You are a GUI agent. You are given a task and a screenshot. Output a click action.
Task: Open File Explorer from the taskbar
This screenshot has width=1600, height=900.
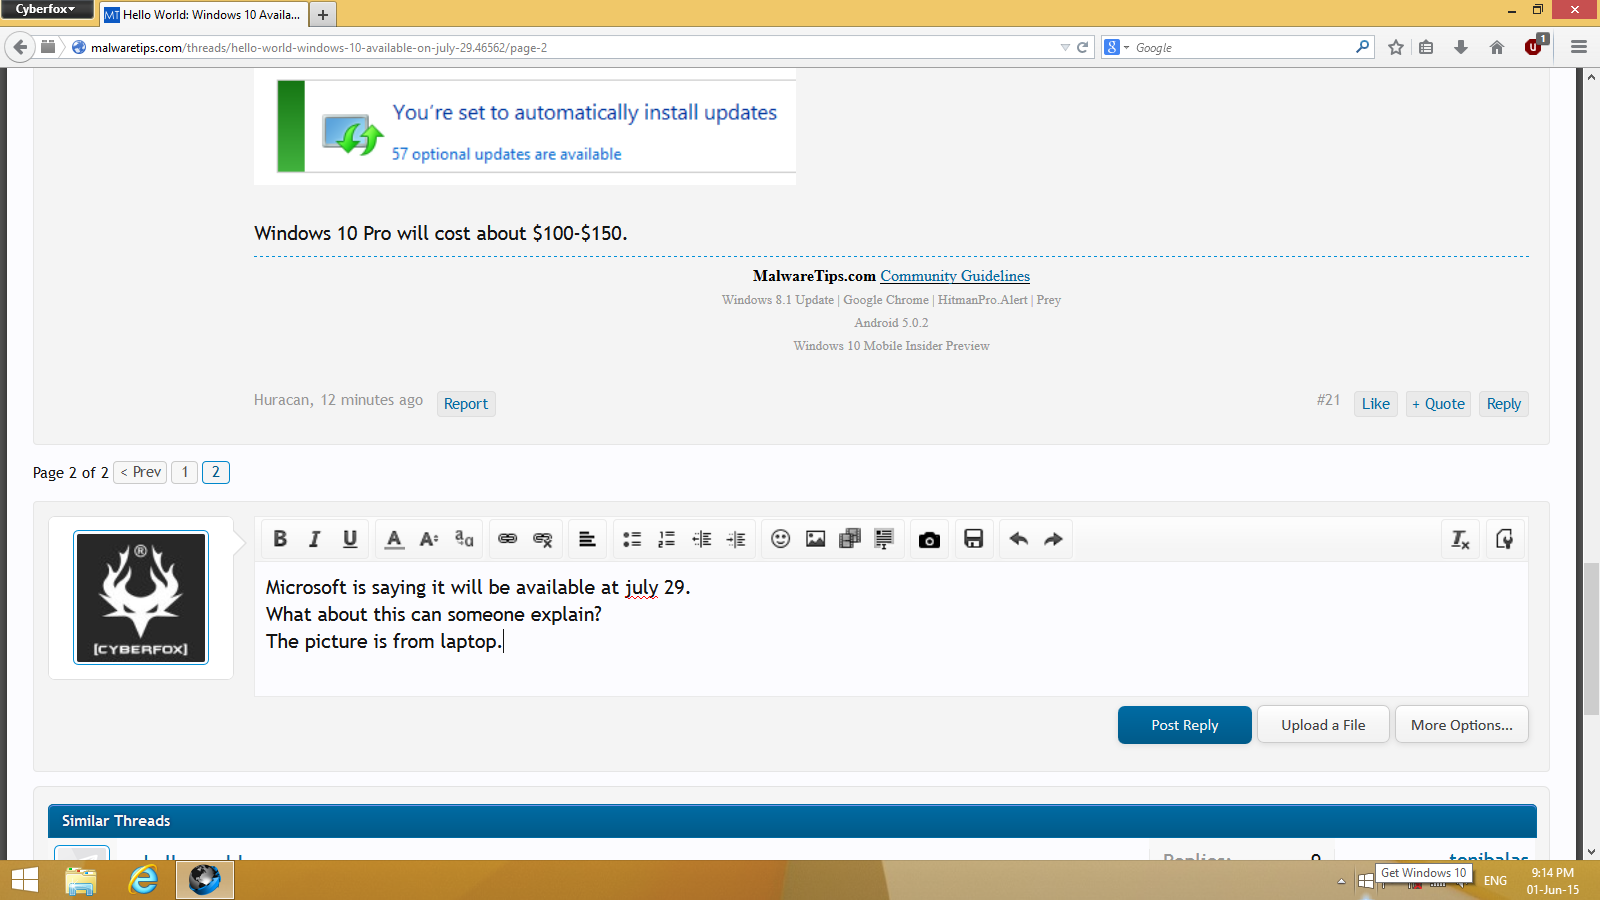(81, 880)
